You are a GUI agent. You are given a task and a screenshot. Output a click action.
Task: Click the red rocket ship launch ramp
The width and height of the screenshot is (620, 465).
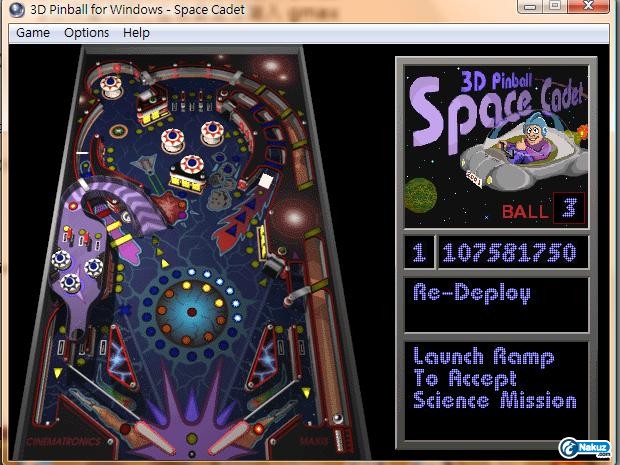[x=240, y=221]
